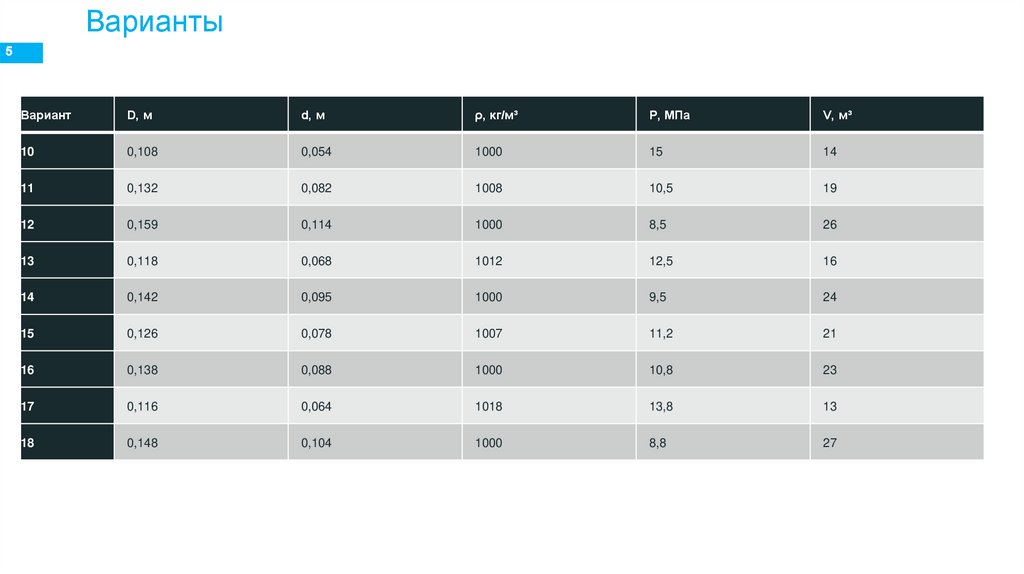Viewport: 1024px width, 574px height.
Task: Click the row label for variant 14
Action: pyautogui.click(x=28, y=297)
